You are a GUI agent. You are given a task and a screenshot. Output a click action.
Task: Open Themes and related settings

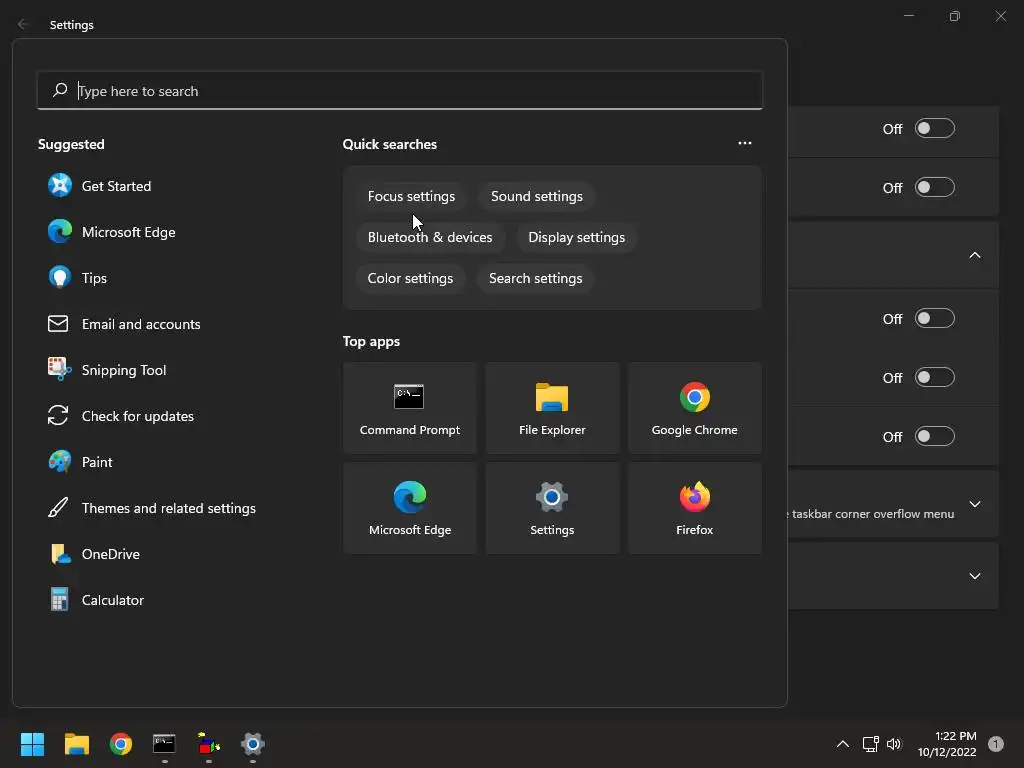click(x=152, y=508)
